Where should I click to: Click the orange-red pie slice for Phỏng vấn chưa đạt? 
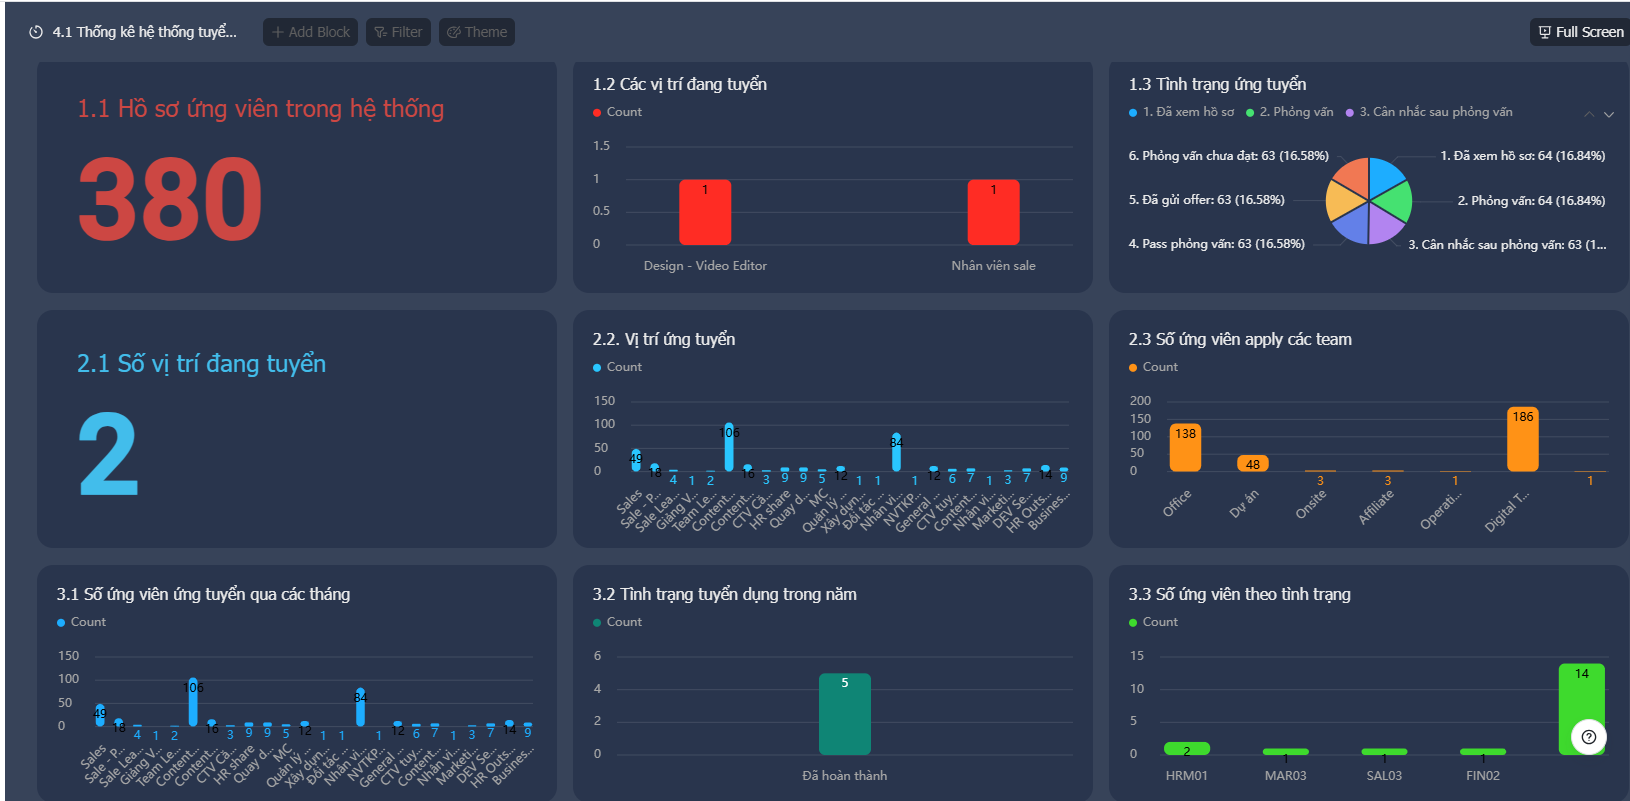[x=1352, y=176]
